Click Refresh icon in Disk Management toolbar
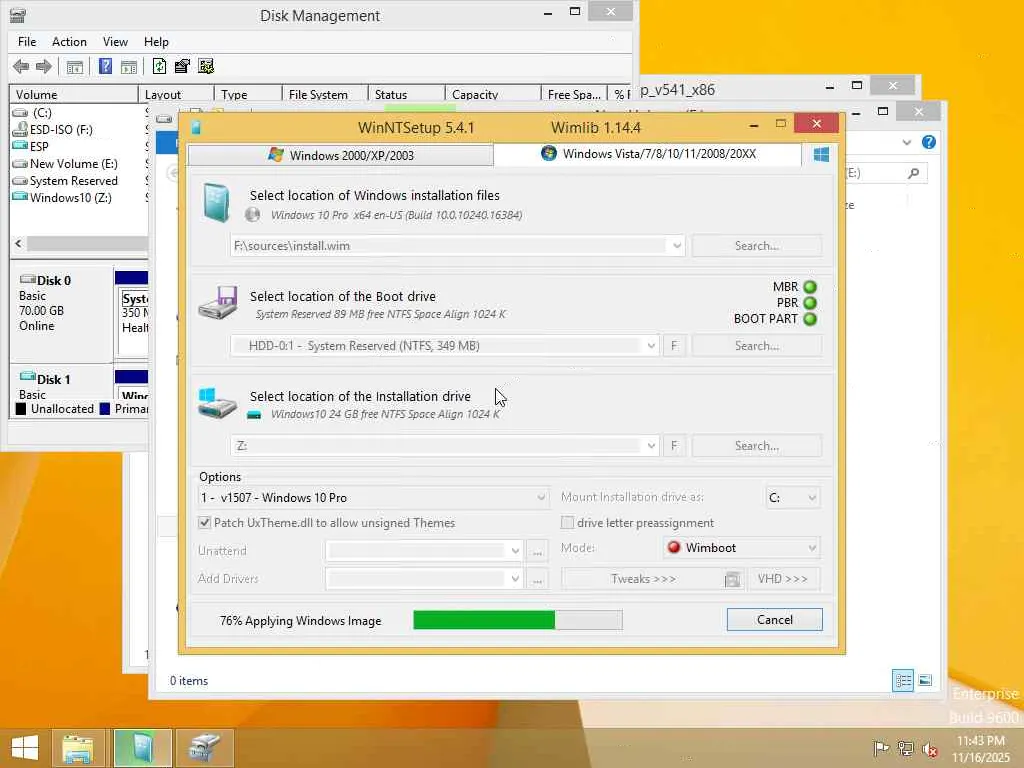1024x768 pixels. point(159,66)
